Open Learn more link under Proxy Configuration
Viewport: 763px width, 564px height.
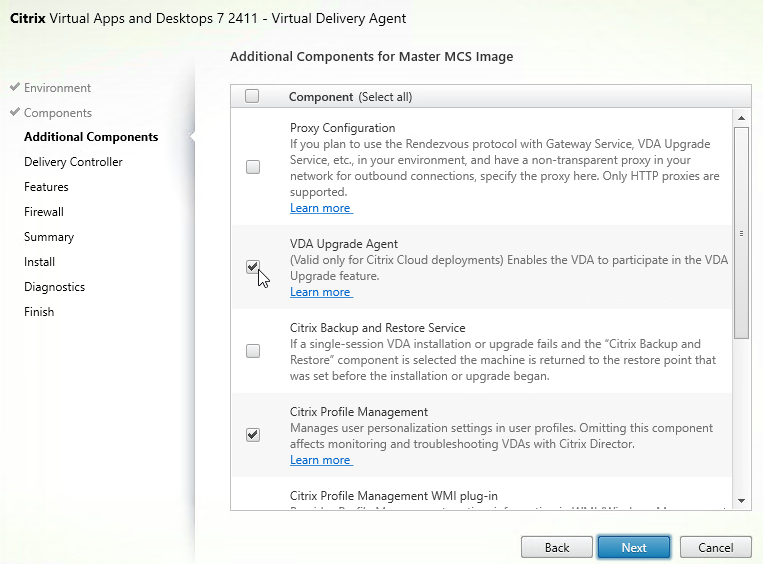[321, 208]
